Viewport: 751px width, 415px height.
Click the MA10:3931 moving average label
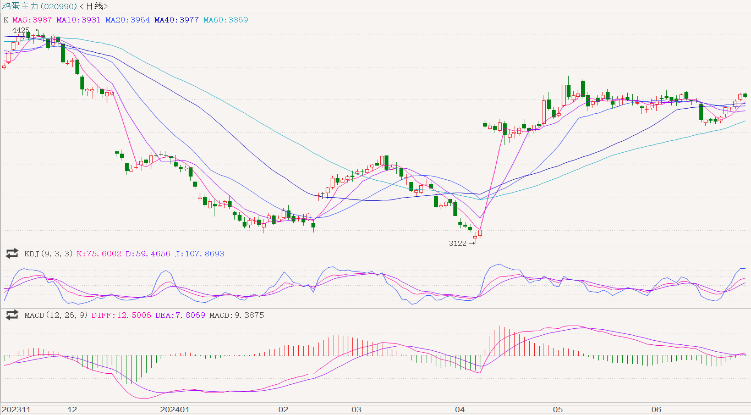pos(78,20)
